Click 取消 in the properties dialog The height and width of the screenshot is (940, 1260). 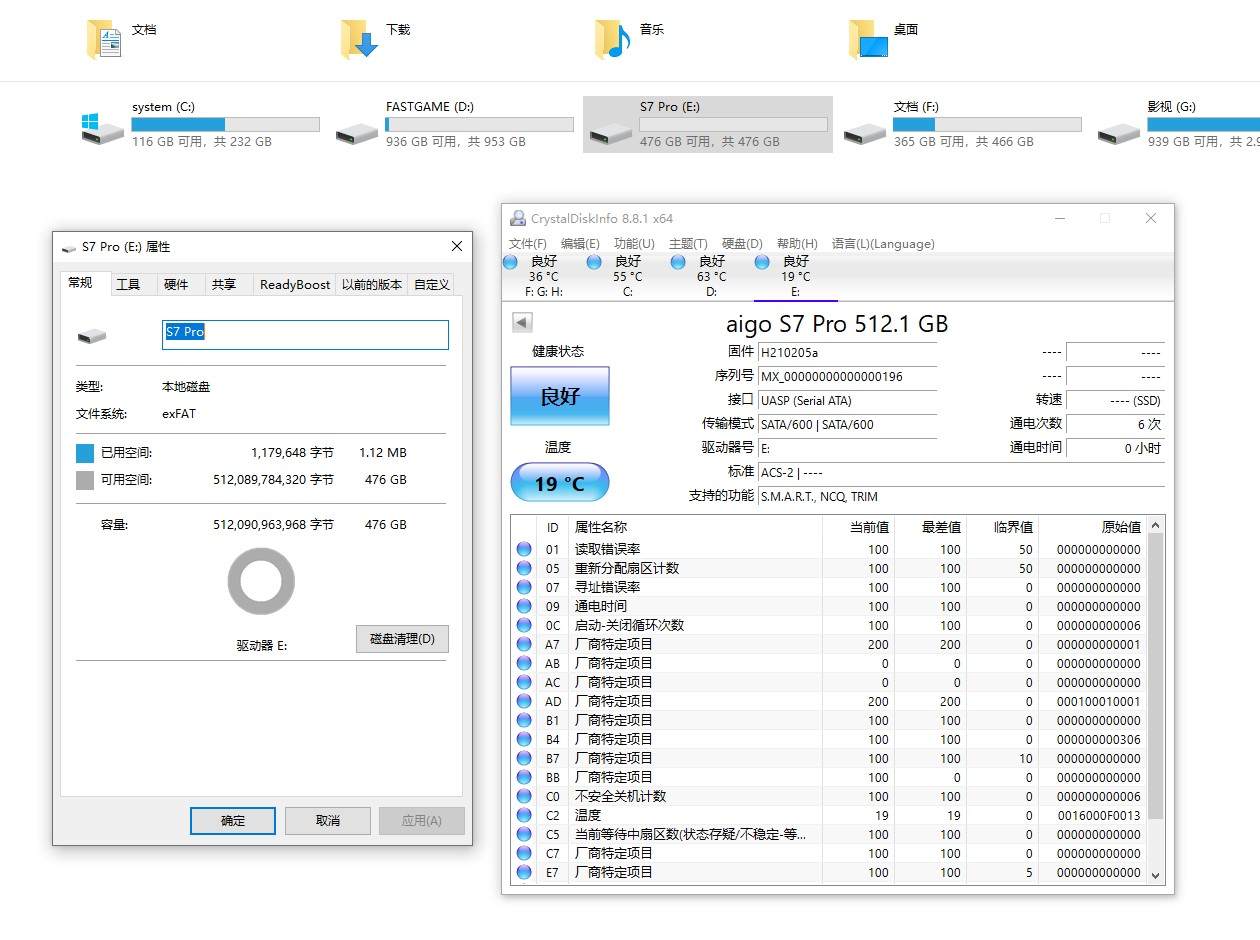[x=327, y=821]
